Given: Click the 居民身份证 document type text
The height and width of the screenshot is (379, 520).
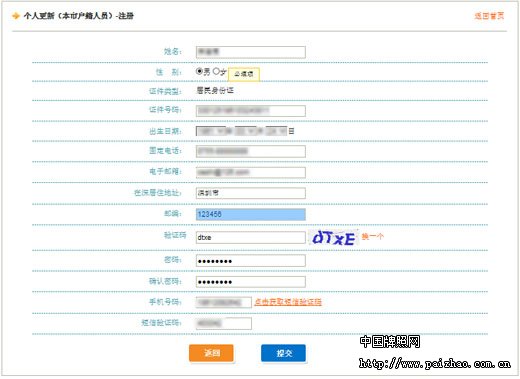Looking at the screenshot, I should pyautogui.click(x=215, y=90).
